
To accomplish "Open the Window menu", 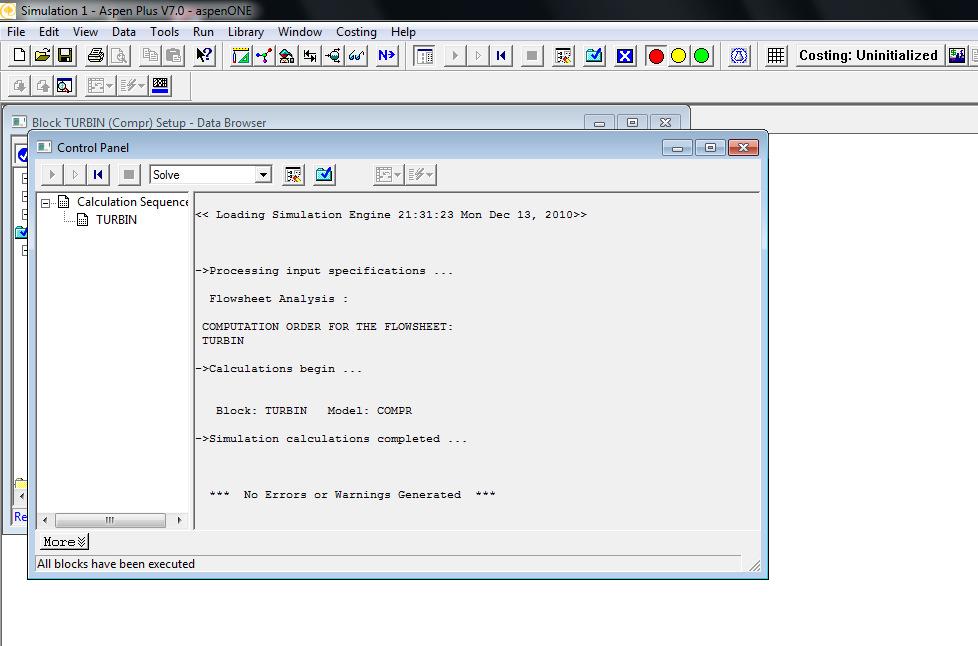I will 299,32.
